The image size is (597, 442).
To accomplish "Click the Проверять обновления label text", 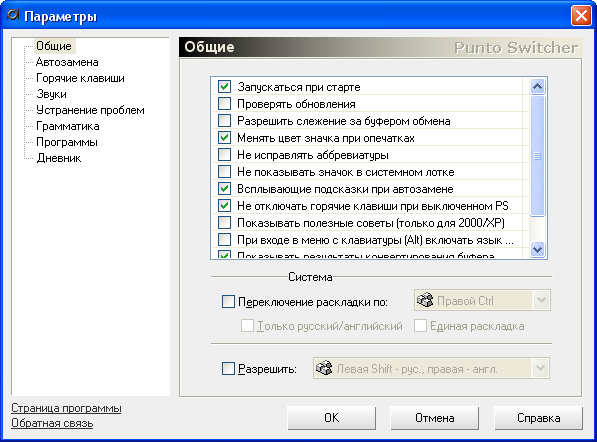I will pyautogui.click(x=296, y=104).
